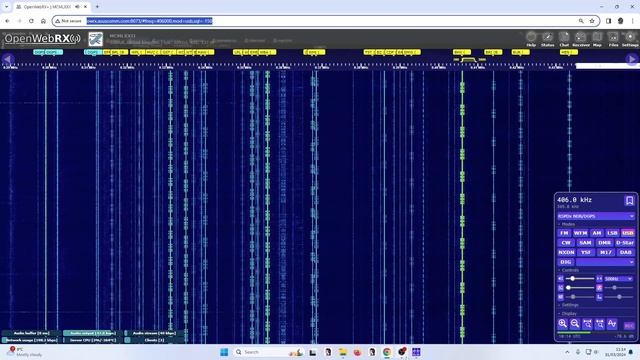The image size is (640, 360).
Task: Shift the band left with the arrow
Action: click(7, 60)
